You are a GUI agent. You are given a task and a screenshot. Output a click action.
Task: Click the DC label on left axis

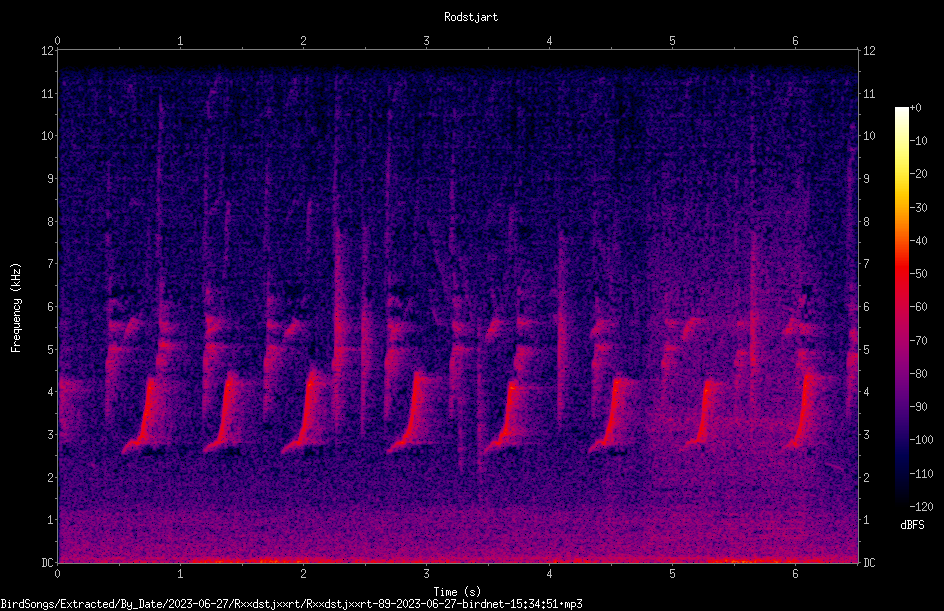(x=48, y=563)
